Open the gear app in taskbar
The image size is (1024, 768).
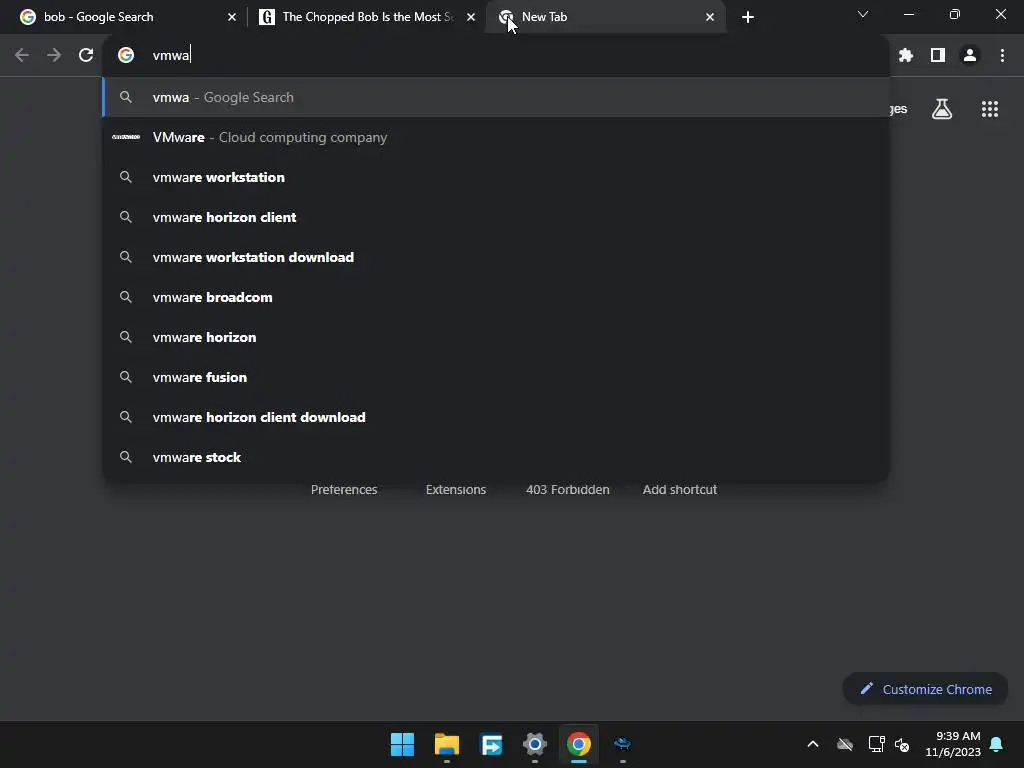point(534,744)
